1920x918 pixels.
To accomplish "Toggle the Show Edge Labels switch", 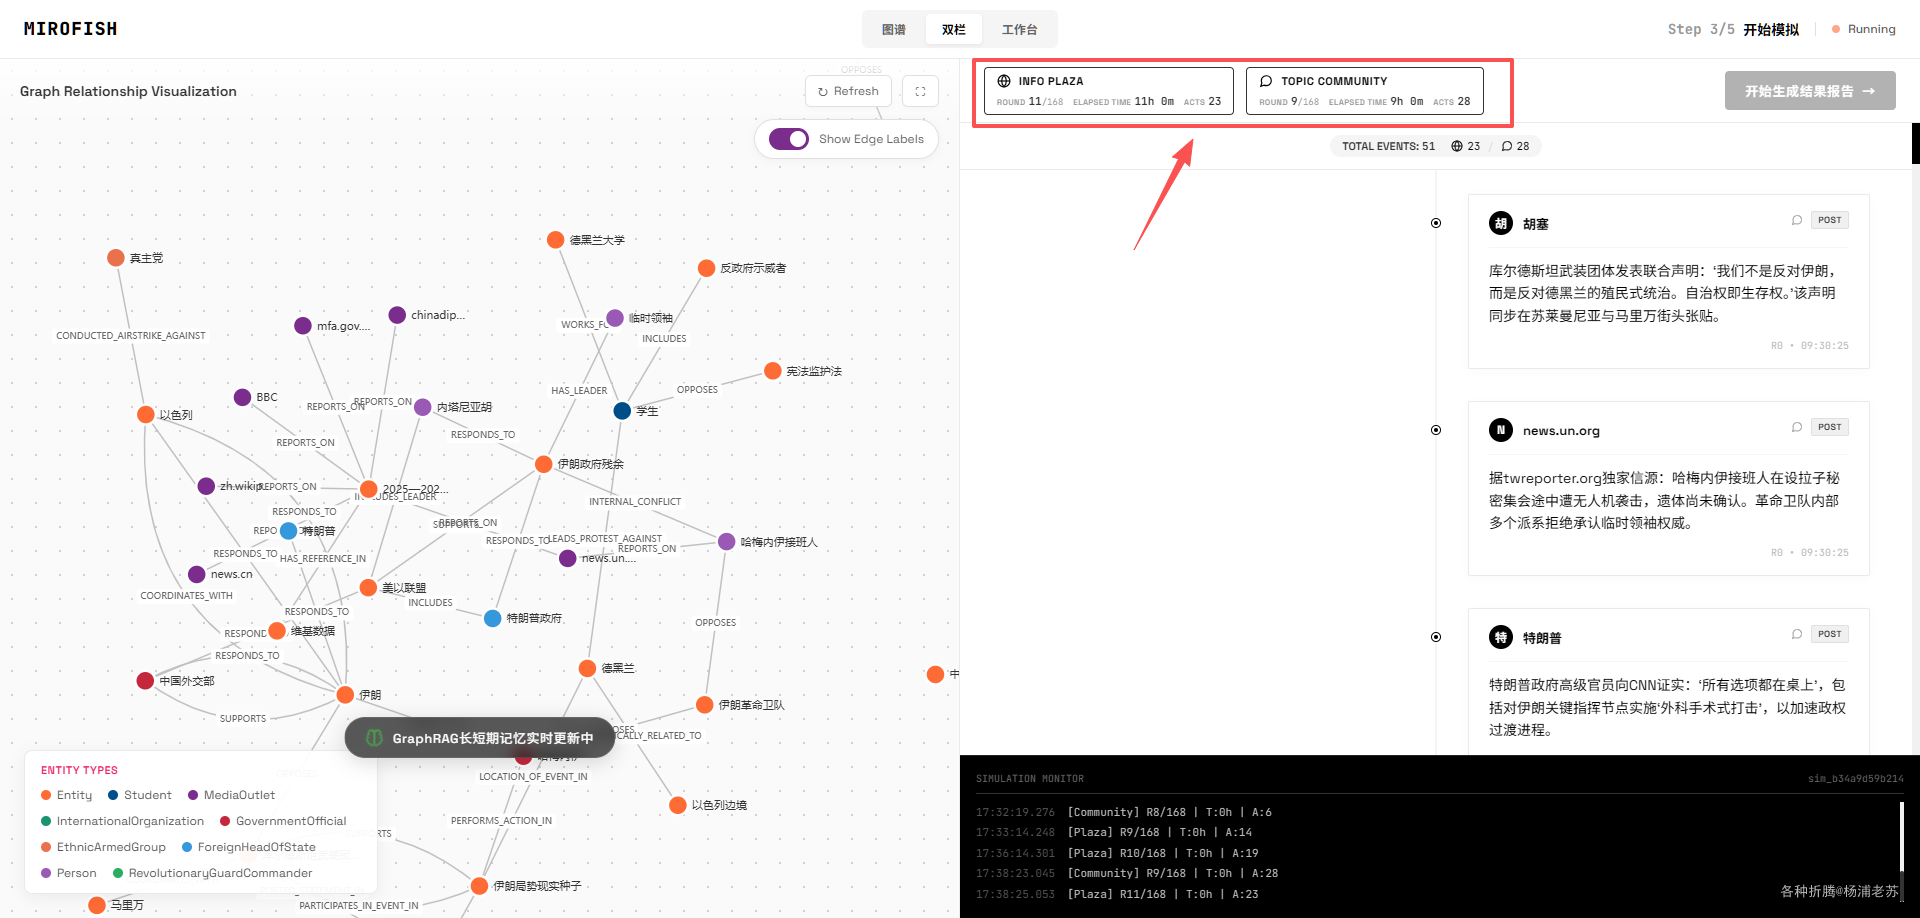I will (x=789, y=139).
